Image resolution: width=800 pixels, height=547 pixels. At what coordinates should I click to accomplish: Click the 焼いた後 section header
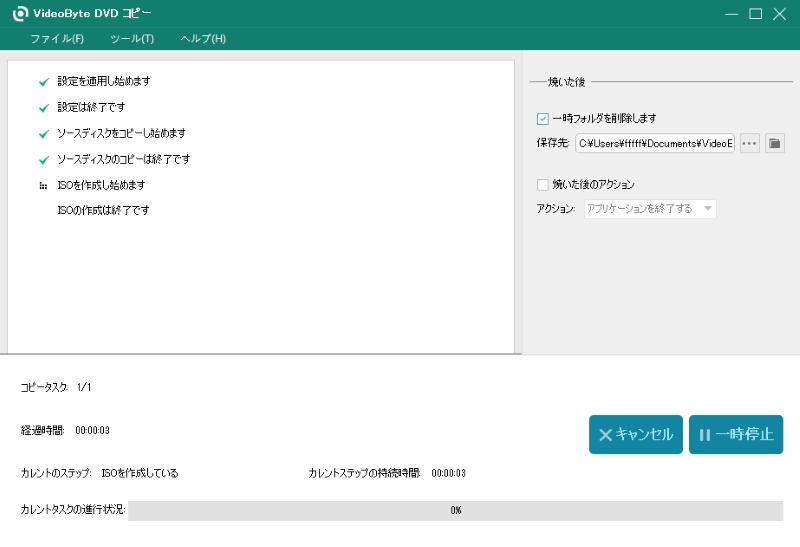(x=566, y=82)
